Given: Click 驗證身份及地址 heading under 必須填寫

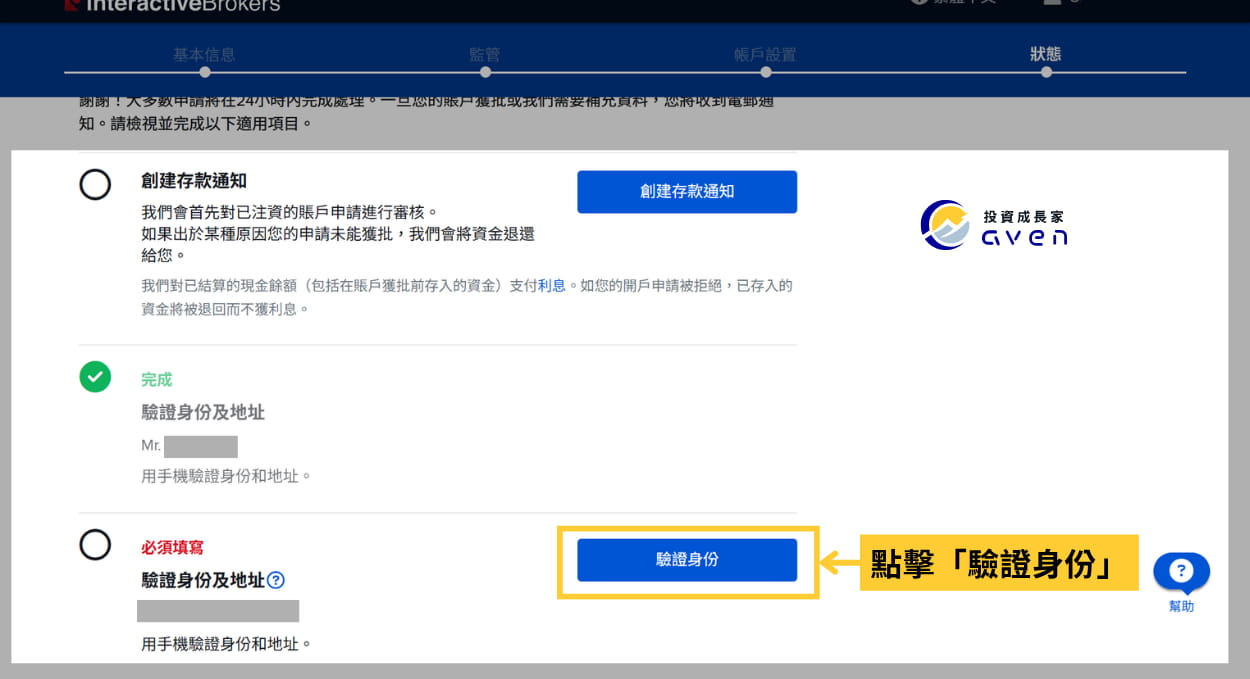Looking at the screenshot, I should coord(203,580).
